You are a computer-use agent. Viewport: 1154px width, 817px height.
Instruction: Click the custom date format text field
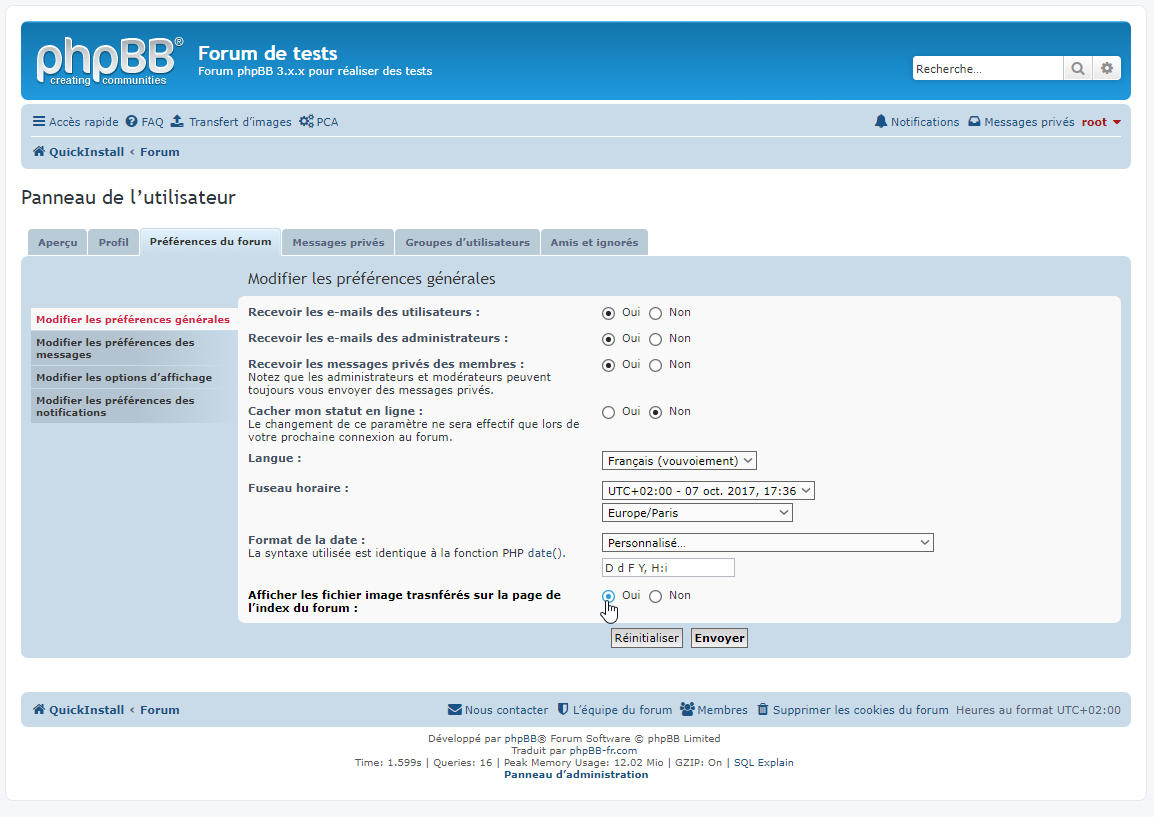click(668, 568)
